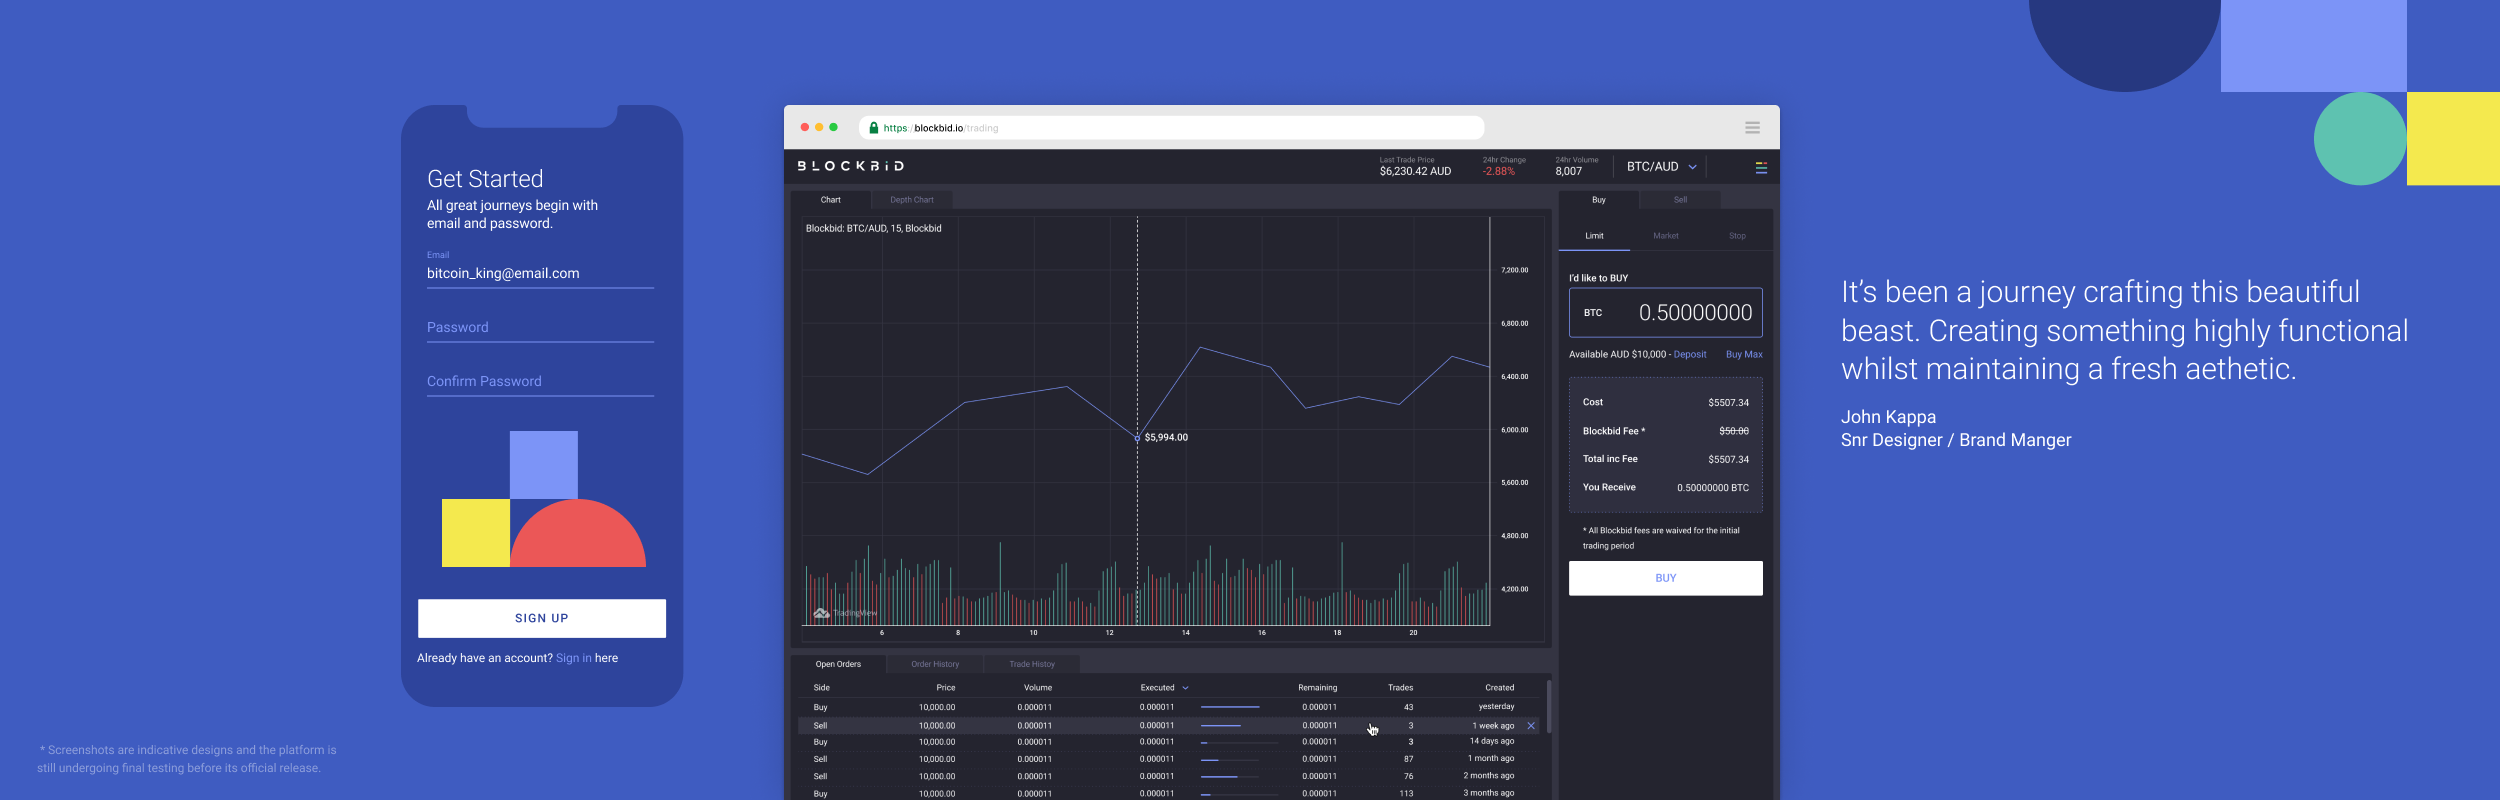This screenshot has width=2500, height=800.
Task: Cancel the 1 week ago Sell order
Action: click(1531, 726)
